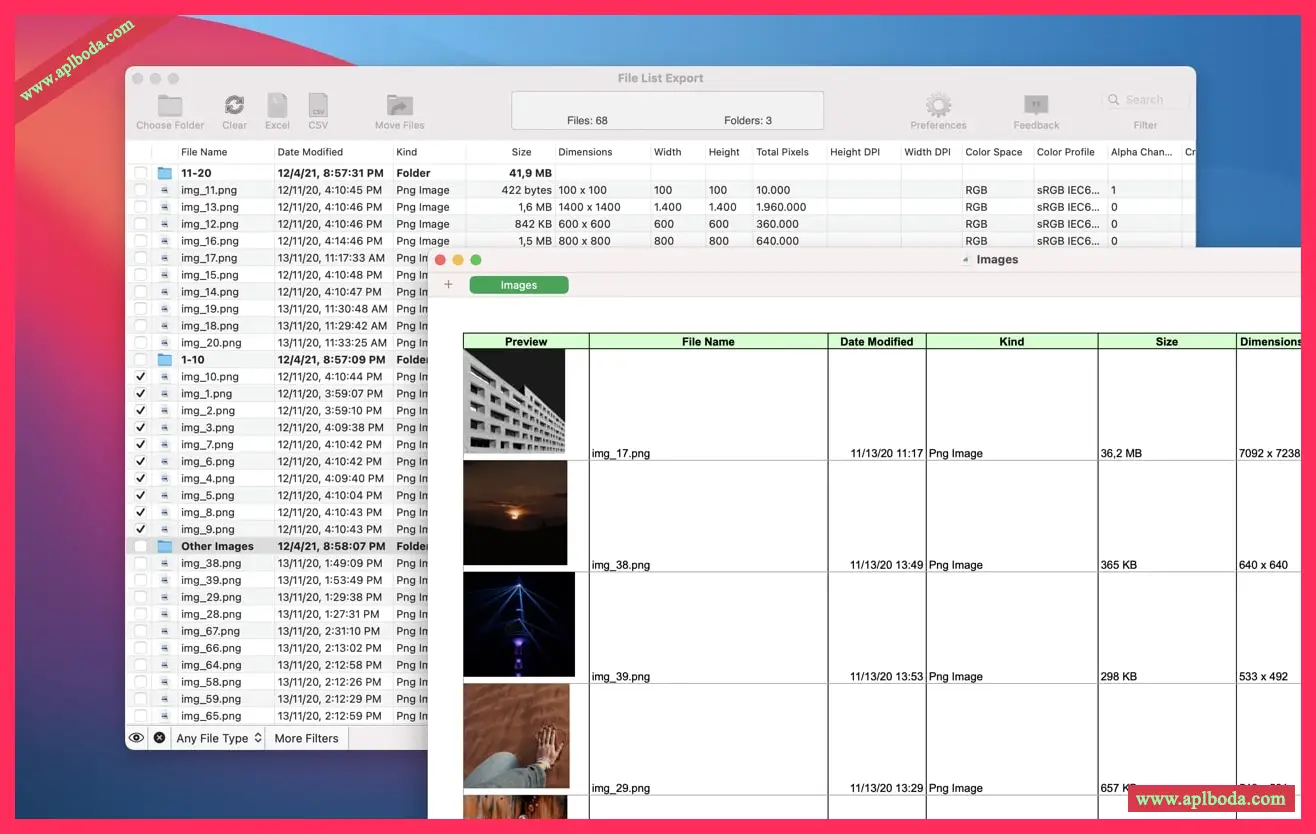This screenshot has width=1316, height=834.
Task: Click the "sRGB IEC6..." profile cell for img_16.png
Action: tap(1068, 241)
